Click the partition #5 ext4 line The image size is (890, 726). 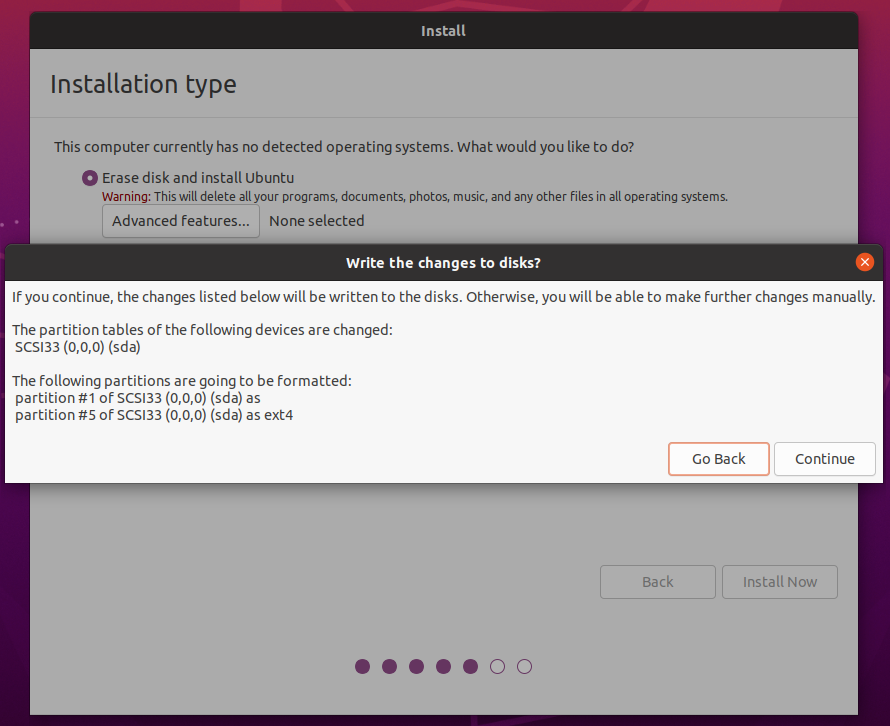(154, 415)
